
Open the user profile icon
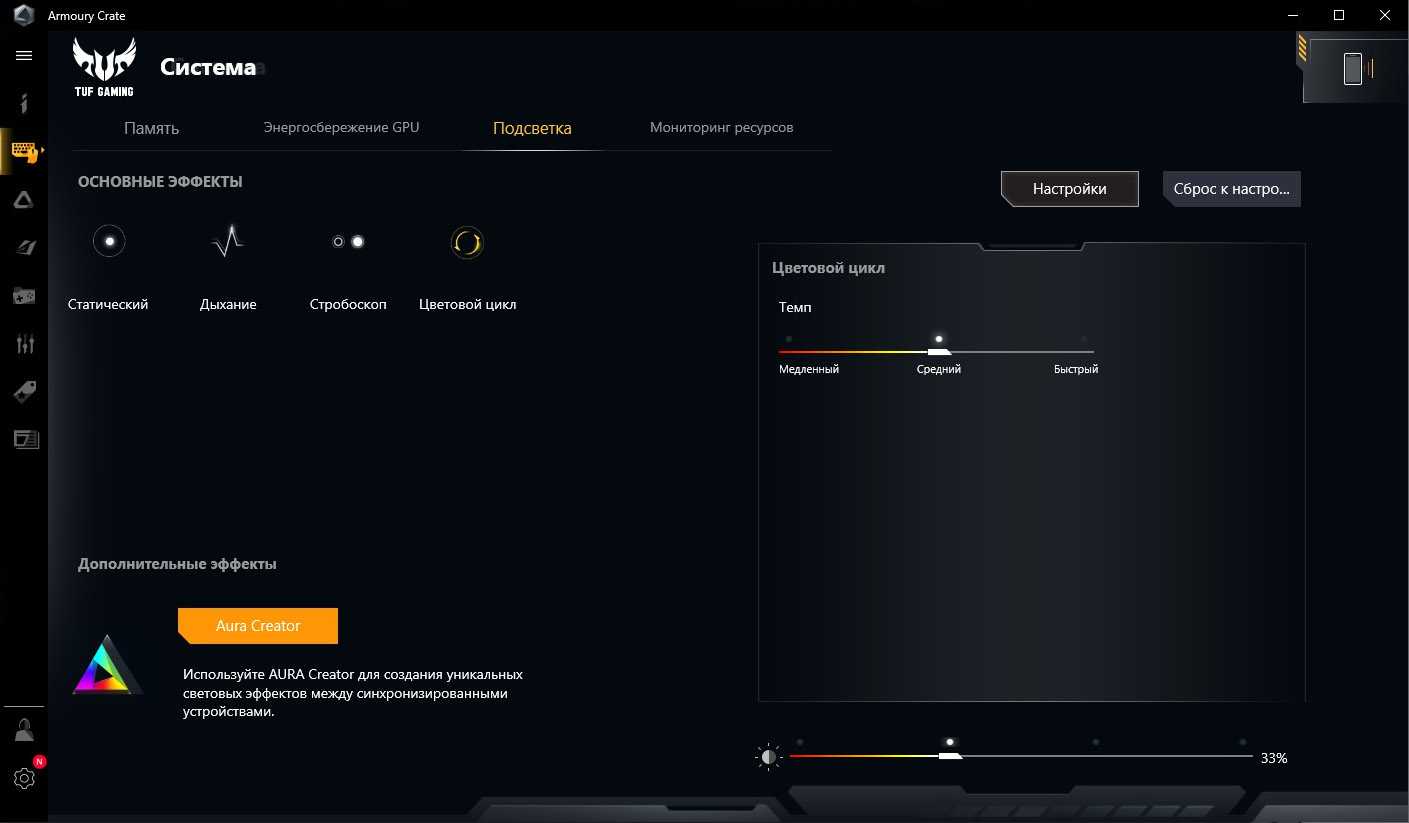(x=24, y=730)
